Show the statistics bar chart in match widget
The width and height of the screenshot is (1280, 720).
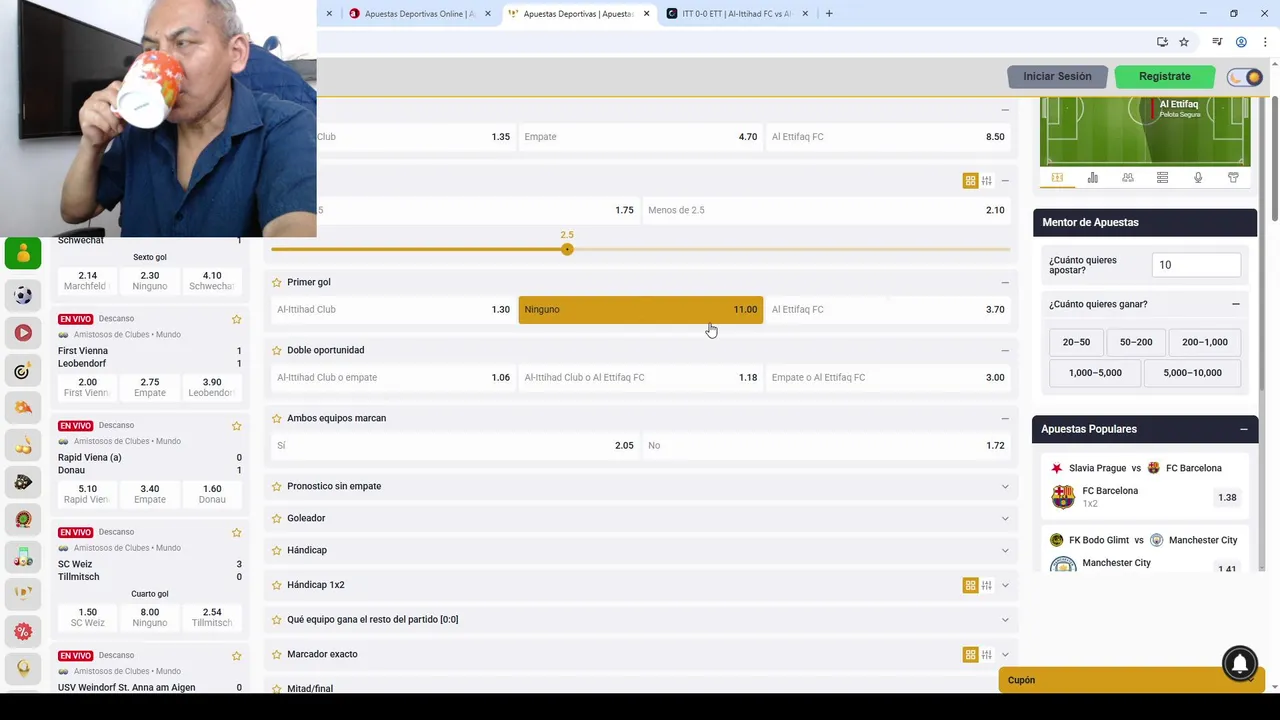coord(1092,178)
